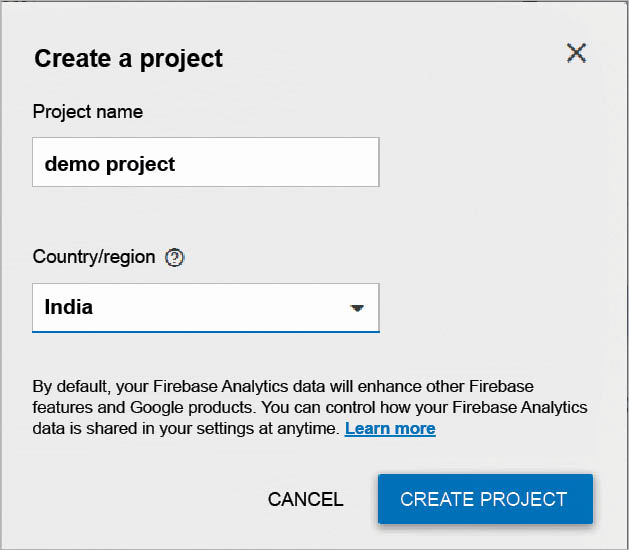
Task: Expand the India combo box caret
Action: [357, 308]
